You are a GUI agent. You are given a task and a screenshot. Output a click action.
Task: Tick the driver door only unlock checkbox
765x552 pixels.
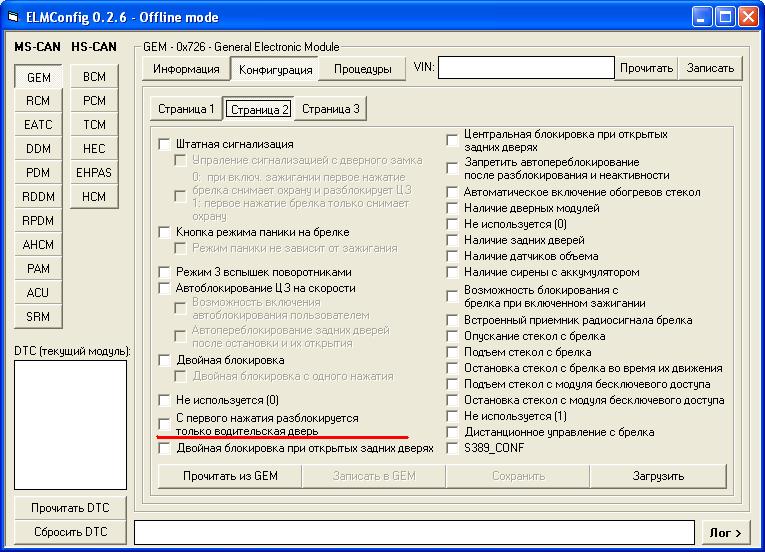click(164, 424)
